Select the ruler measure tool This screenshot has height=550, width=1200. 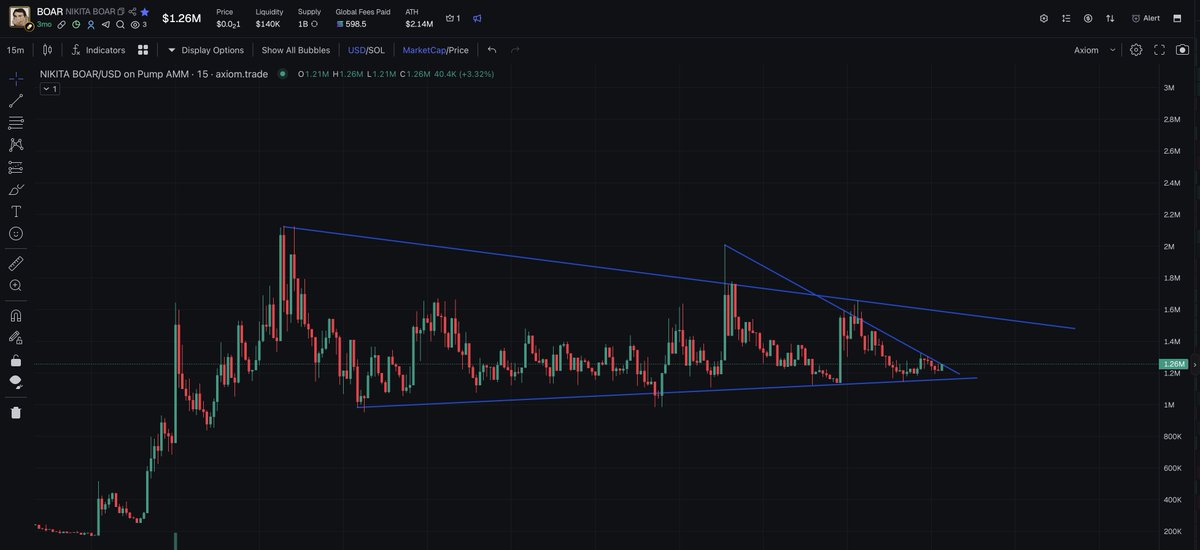pyautogui.click(x=16, y=263)
